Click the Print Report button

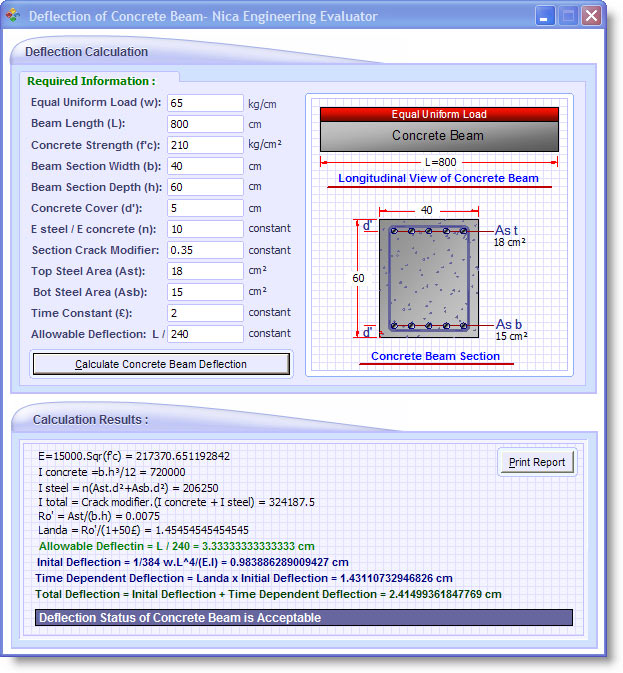click(x=537, y=462)
